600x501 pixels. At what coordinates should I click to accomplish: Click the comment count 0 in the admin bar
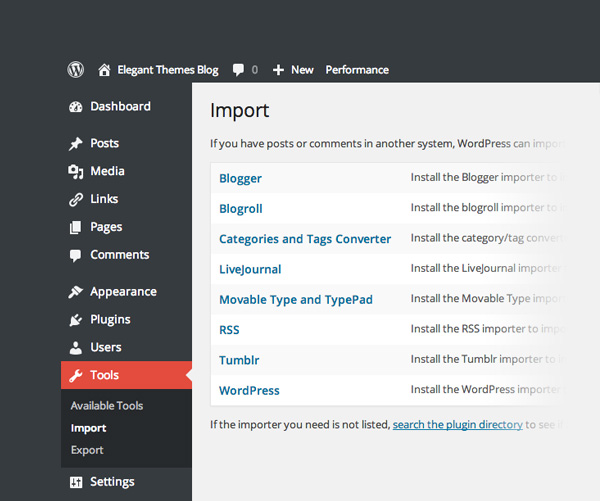255,70
